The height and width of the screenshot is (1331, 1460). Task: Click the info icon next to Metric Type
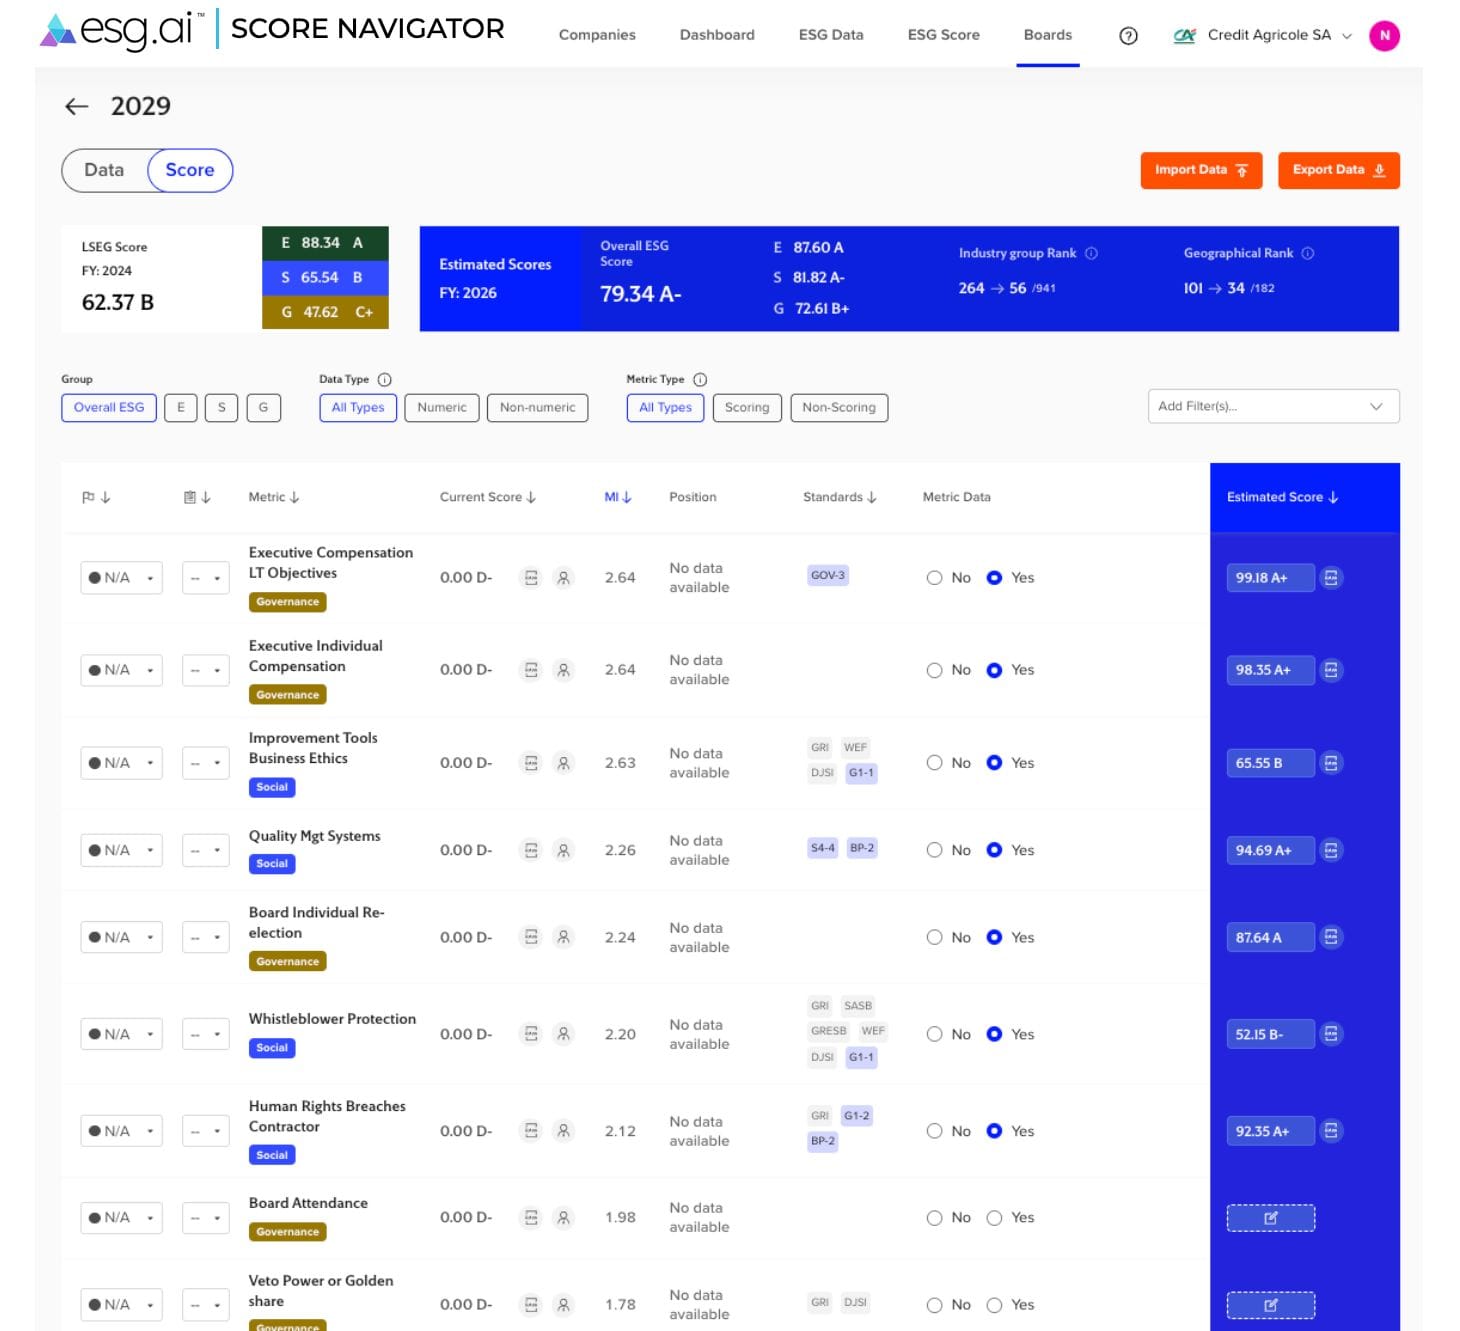698,379
